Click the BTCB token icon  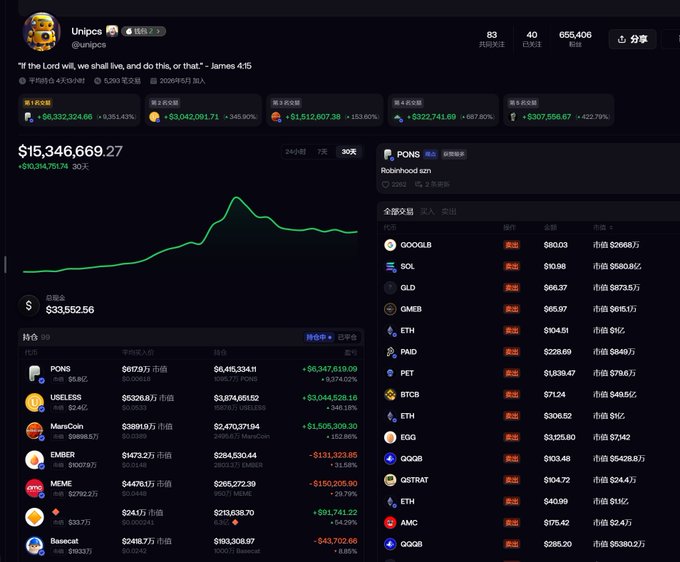click(x=390, y=395)
